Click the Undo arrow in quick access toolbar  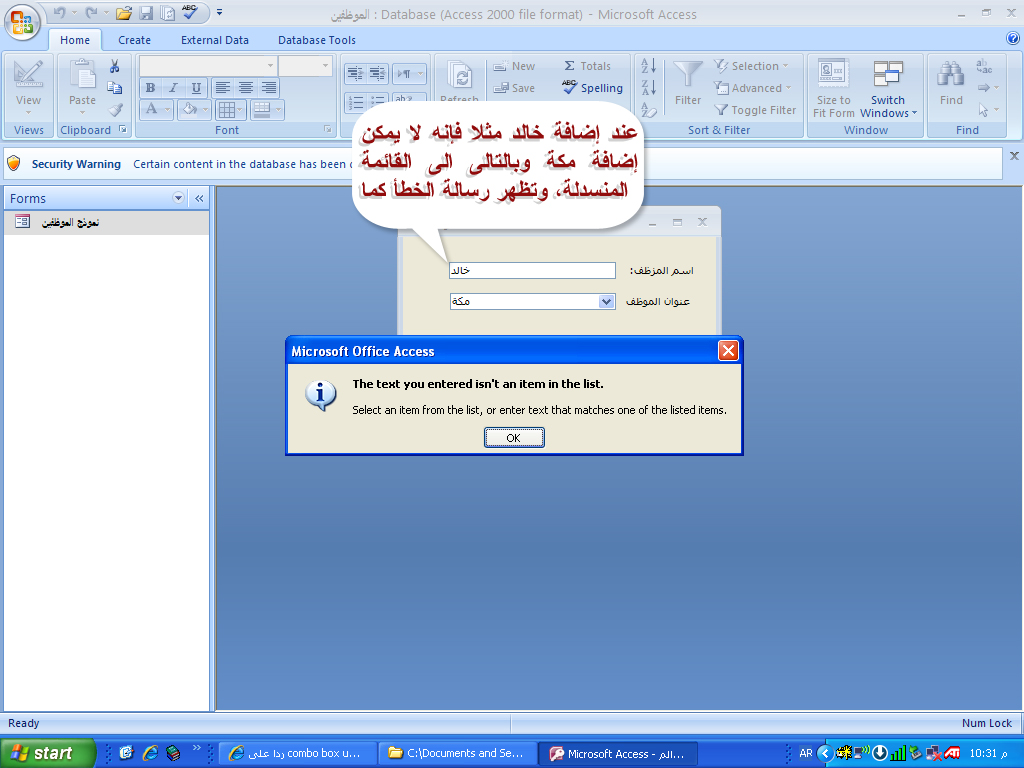click(60, 12)
